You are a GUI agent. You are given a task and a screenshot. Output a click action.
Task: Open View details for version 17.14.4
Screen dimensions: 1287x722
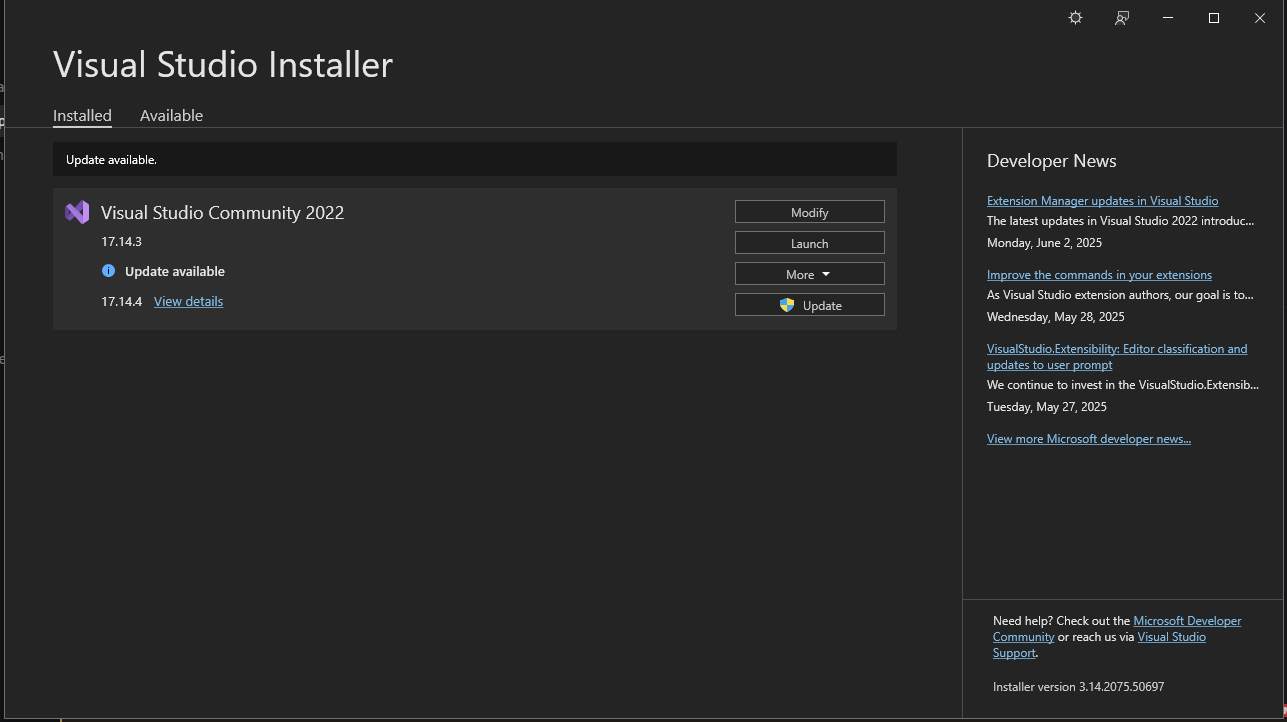[188, 301]
